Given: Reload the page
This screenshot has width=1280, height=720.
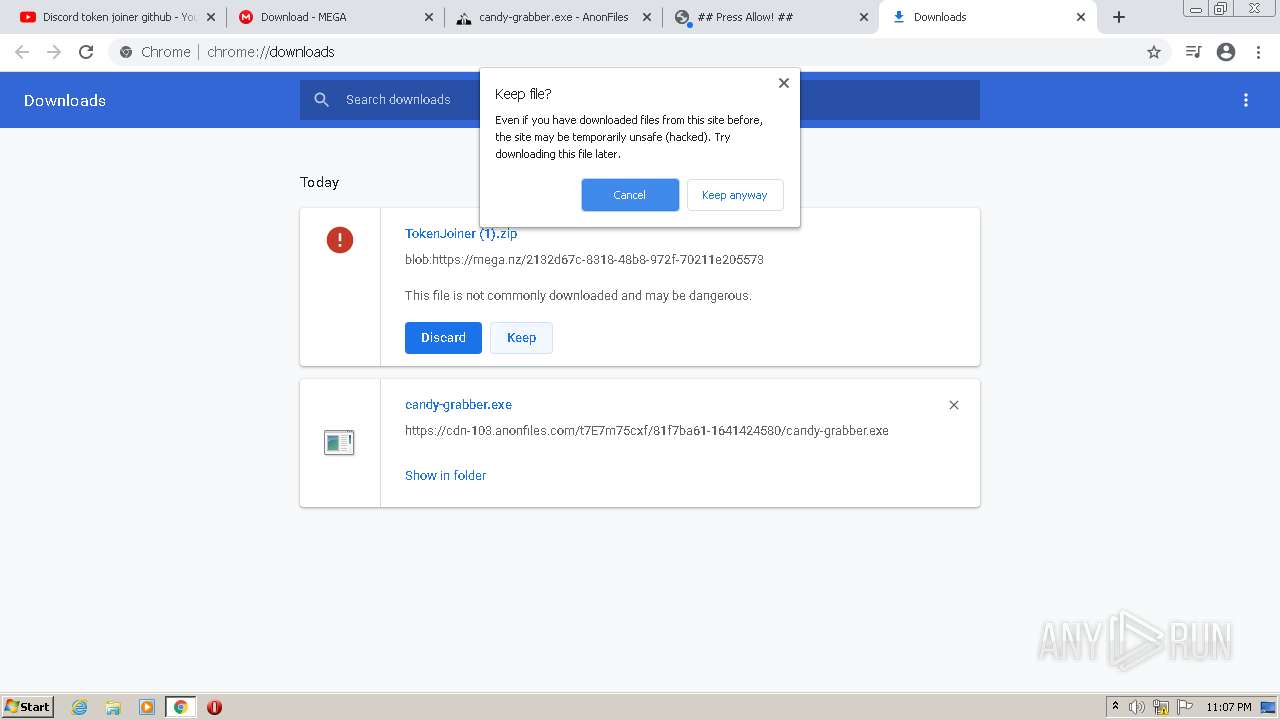Looking at the screenshot, I should tap(86, 52).
